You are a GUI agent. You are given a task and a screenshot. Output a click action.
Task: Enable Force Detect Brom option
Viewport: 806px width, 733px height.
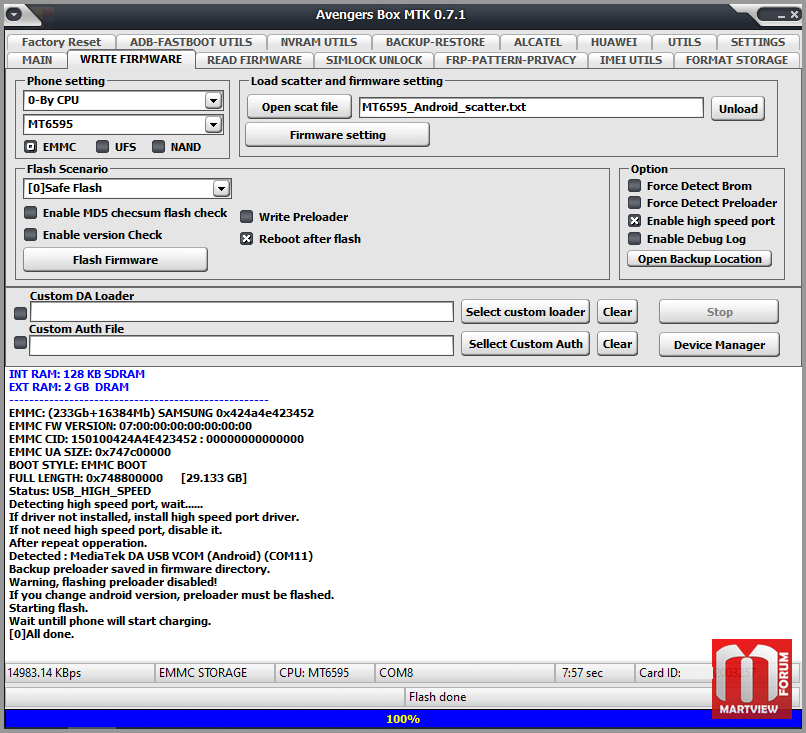635,186
